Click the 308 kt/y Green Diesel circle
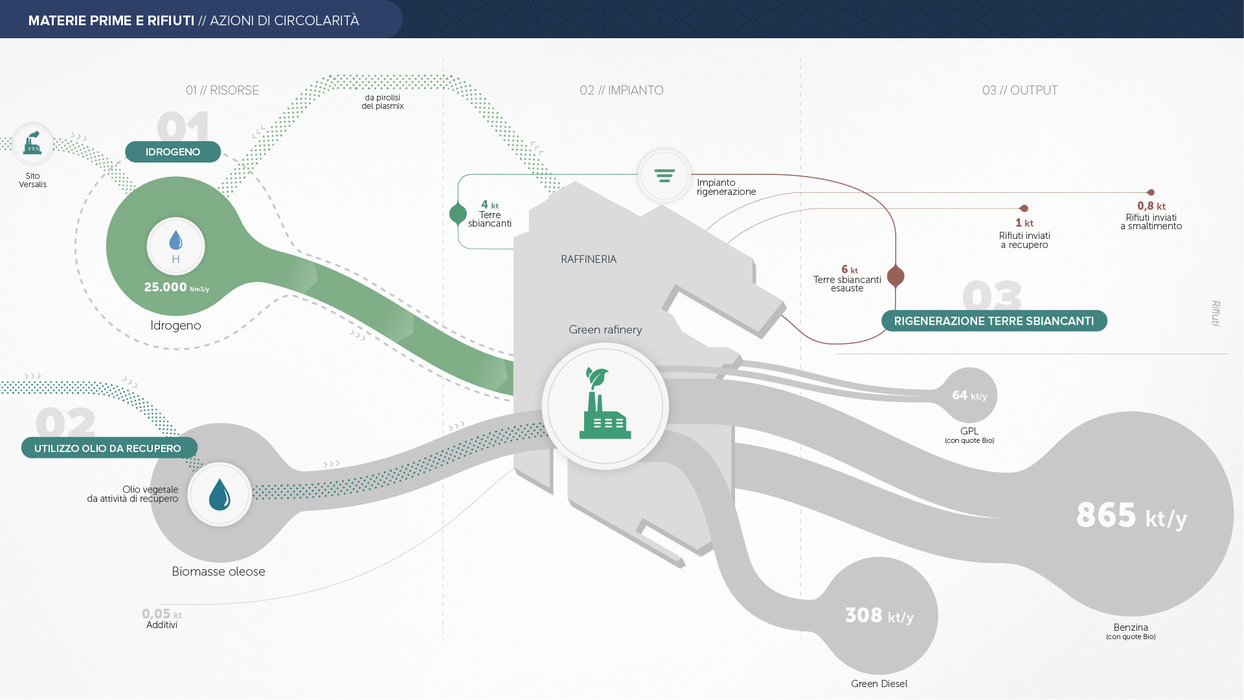The height and width of the screenshot is (700, 1244). [x=878, y=616]
